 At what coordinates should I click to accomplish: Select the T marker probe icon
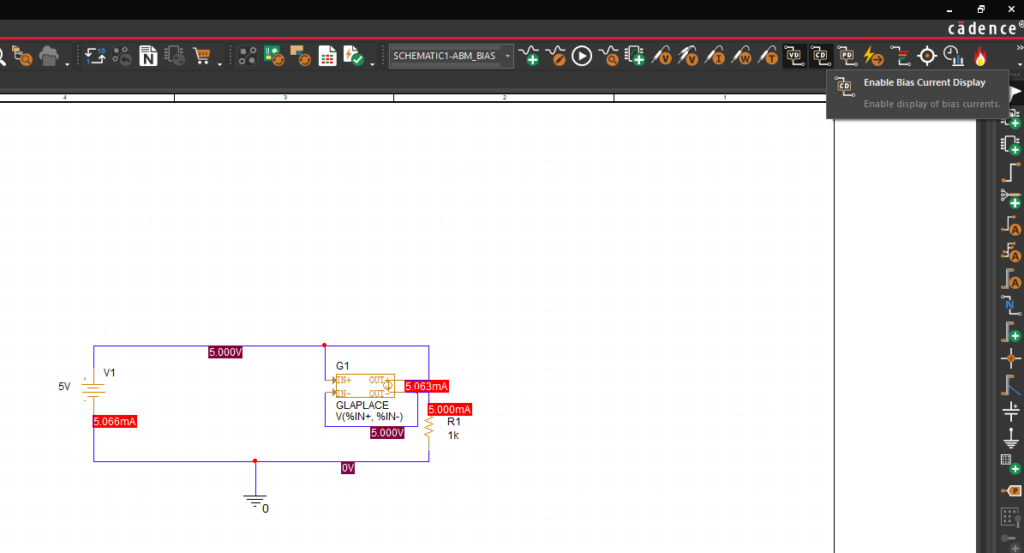pyautogui.click(x=767, y=56)
